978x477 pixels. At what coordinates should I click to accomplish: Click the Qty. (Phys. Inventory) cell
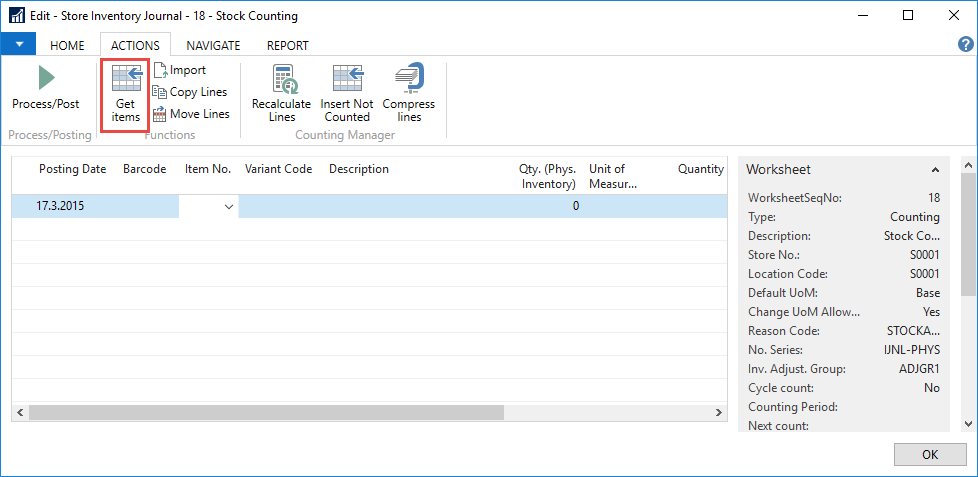540,206
